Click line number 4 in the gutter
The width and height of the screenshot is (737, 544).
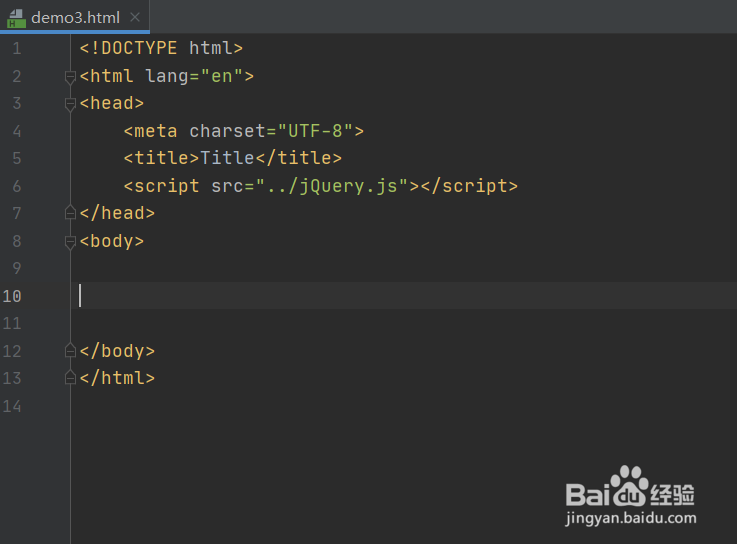click(17, 131)
